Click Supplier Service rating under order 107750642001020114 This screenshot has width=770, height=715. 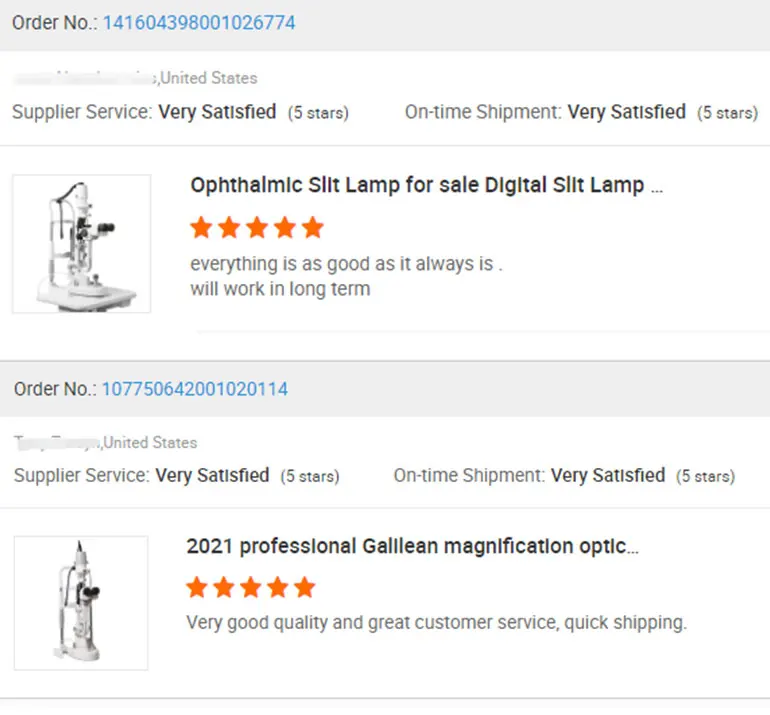point(212,476)
